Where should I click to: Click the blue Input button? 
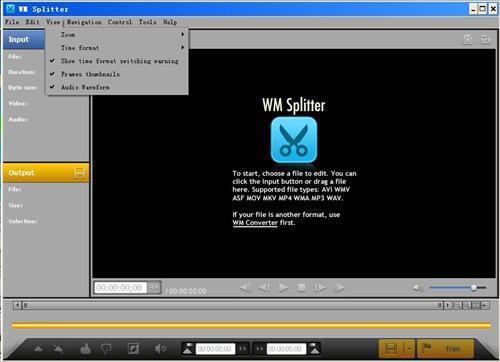point(24,39)
